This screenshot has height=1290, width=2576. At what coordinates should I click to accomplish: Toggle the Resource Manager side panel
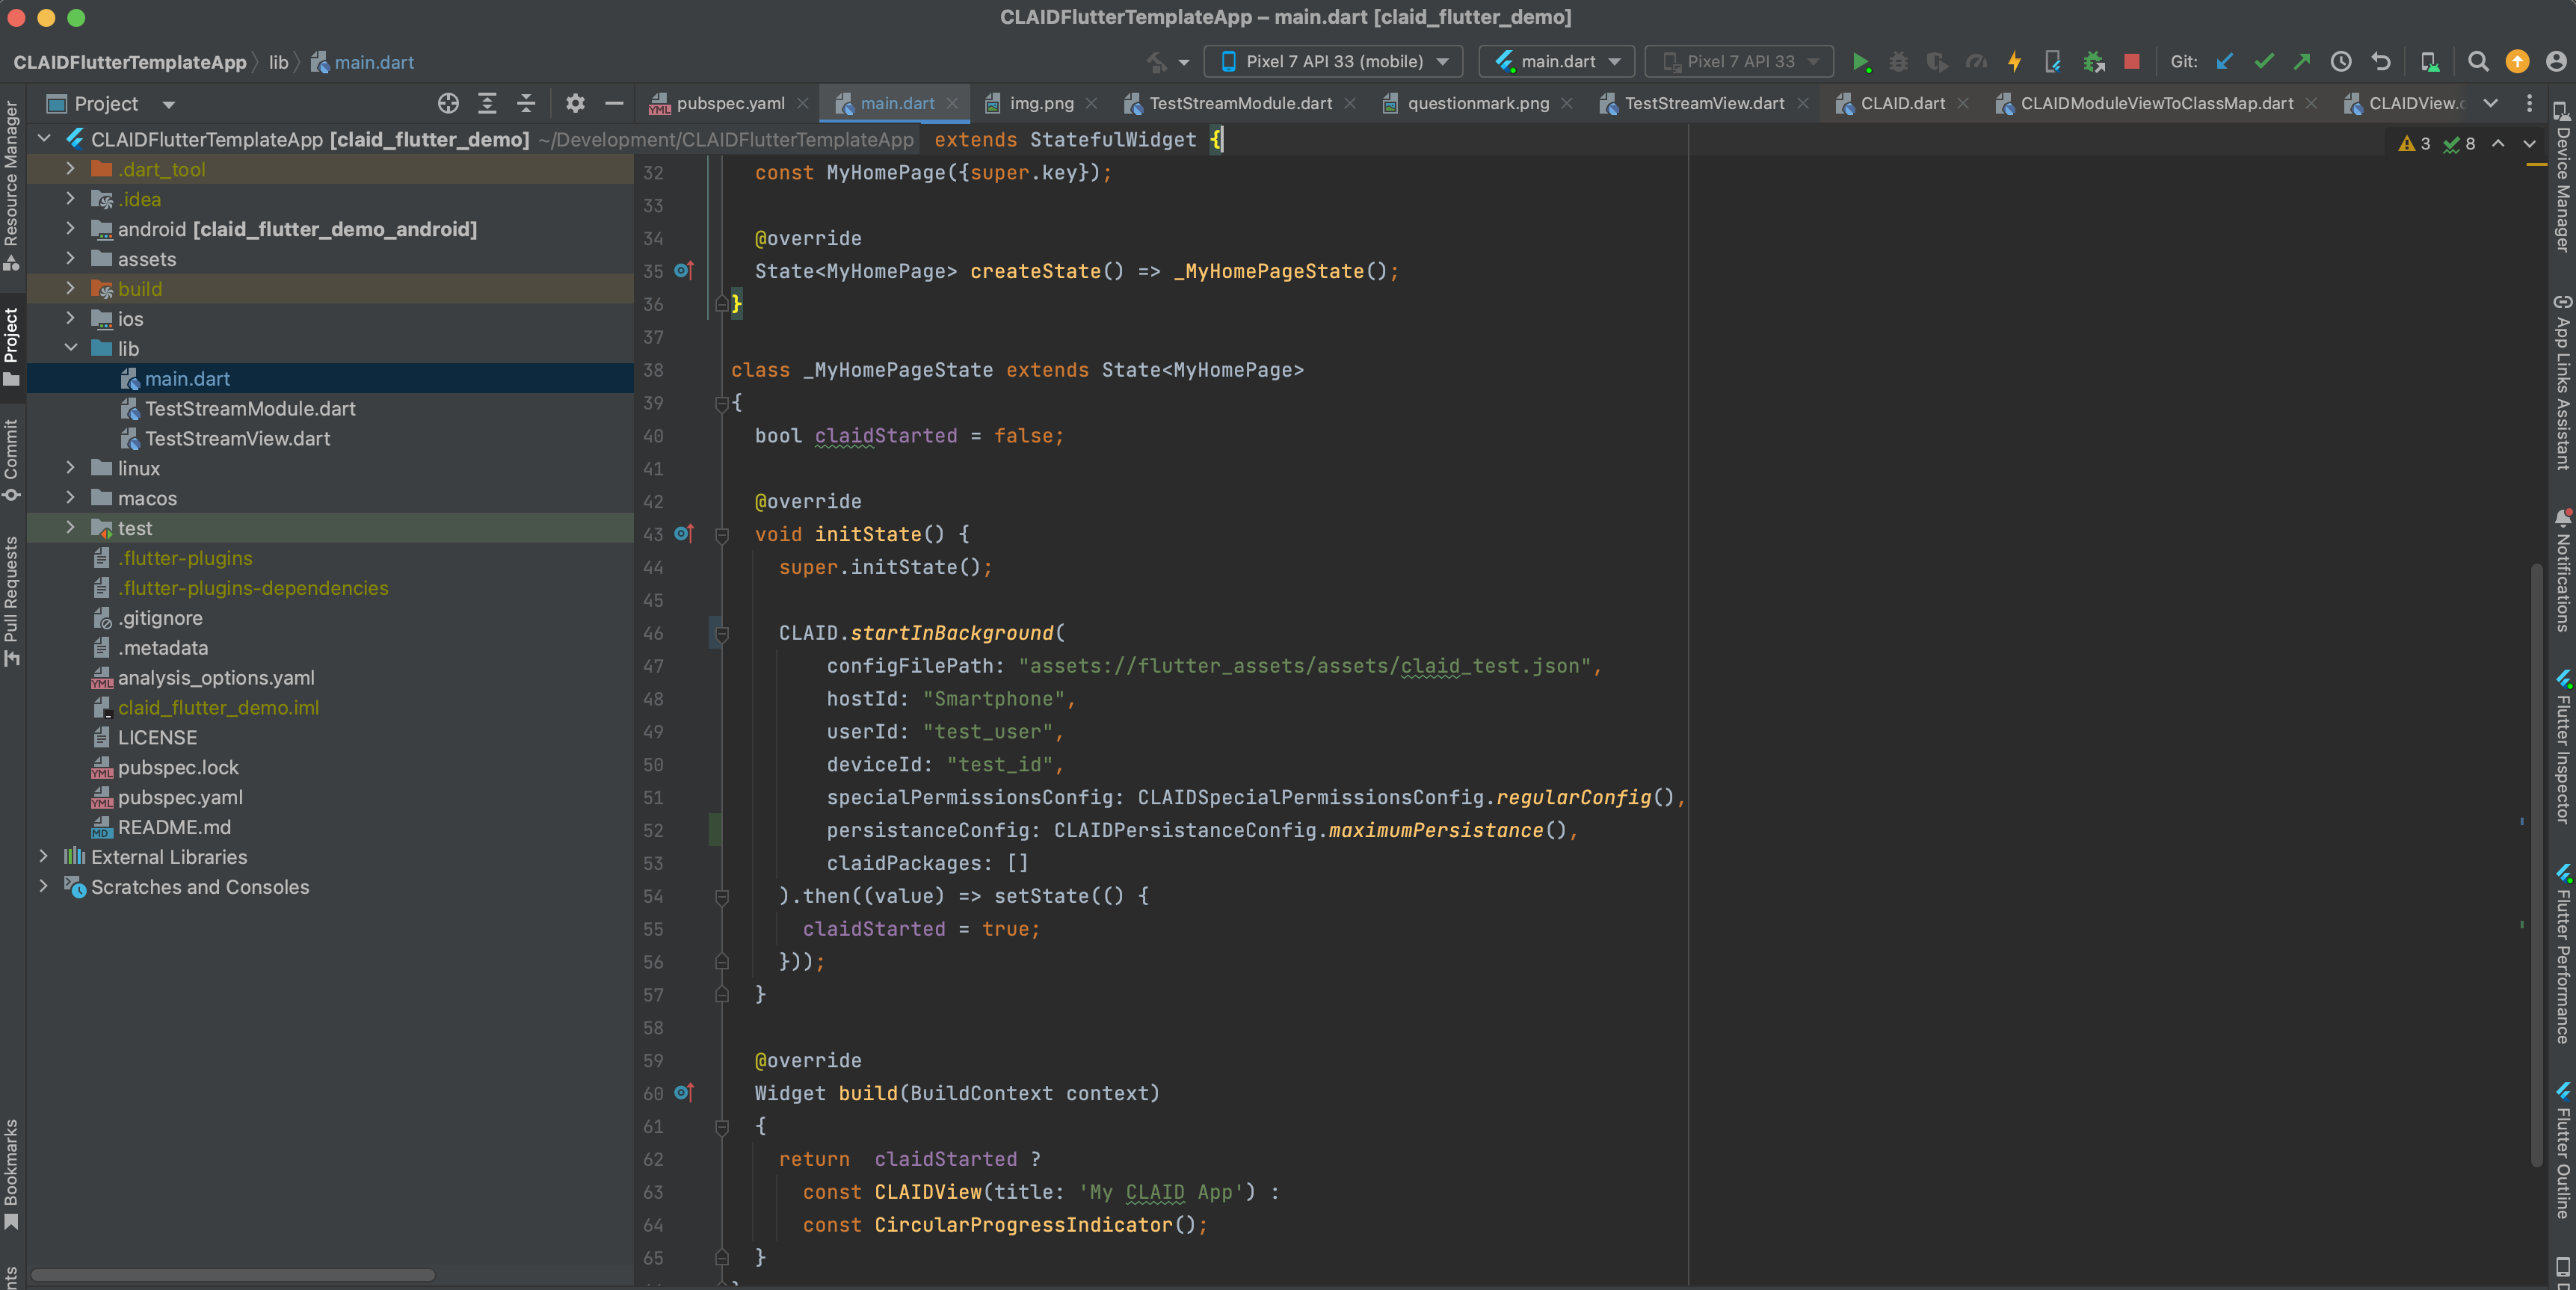point(11,185)
